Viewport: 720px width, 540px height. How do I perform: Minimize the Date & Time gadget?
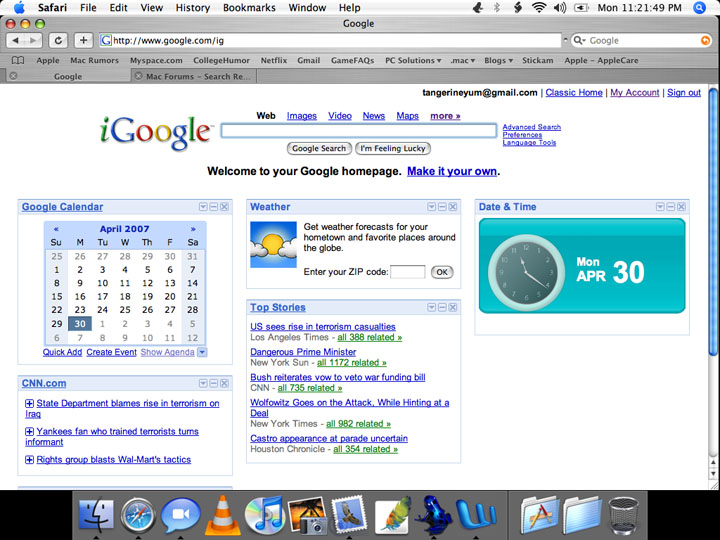pos(671,207)
